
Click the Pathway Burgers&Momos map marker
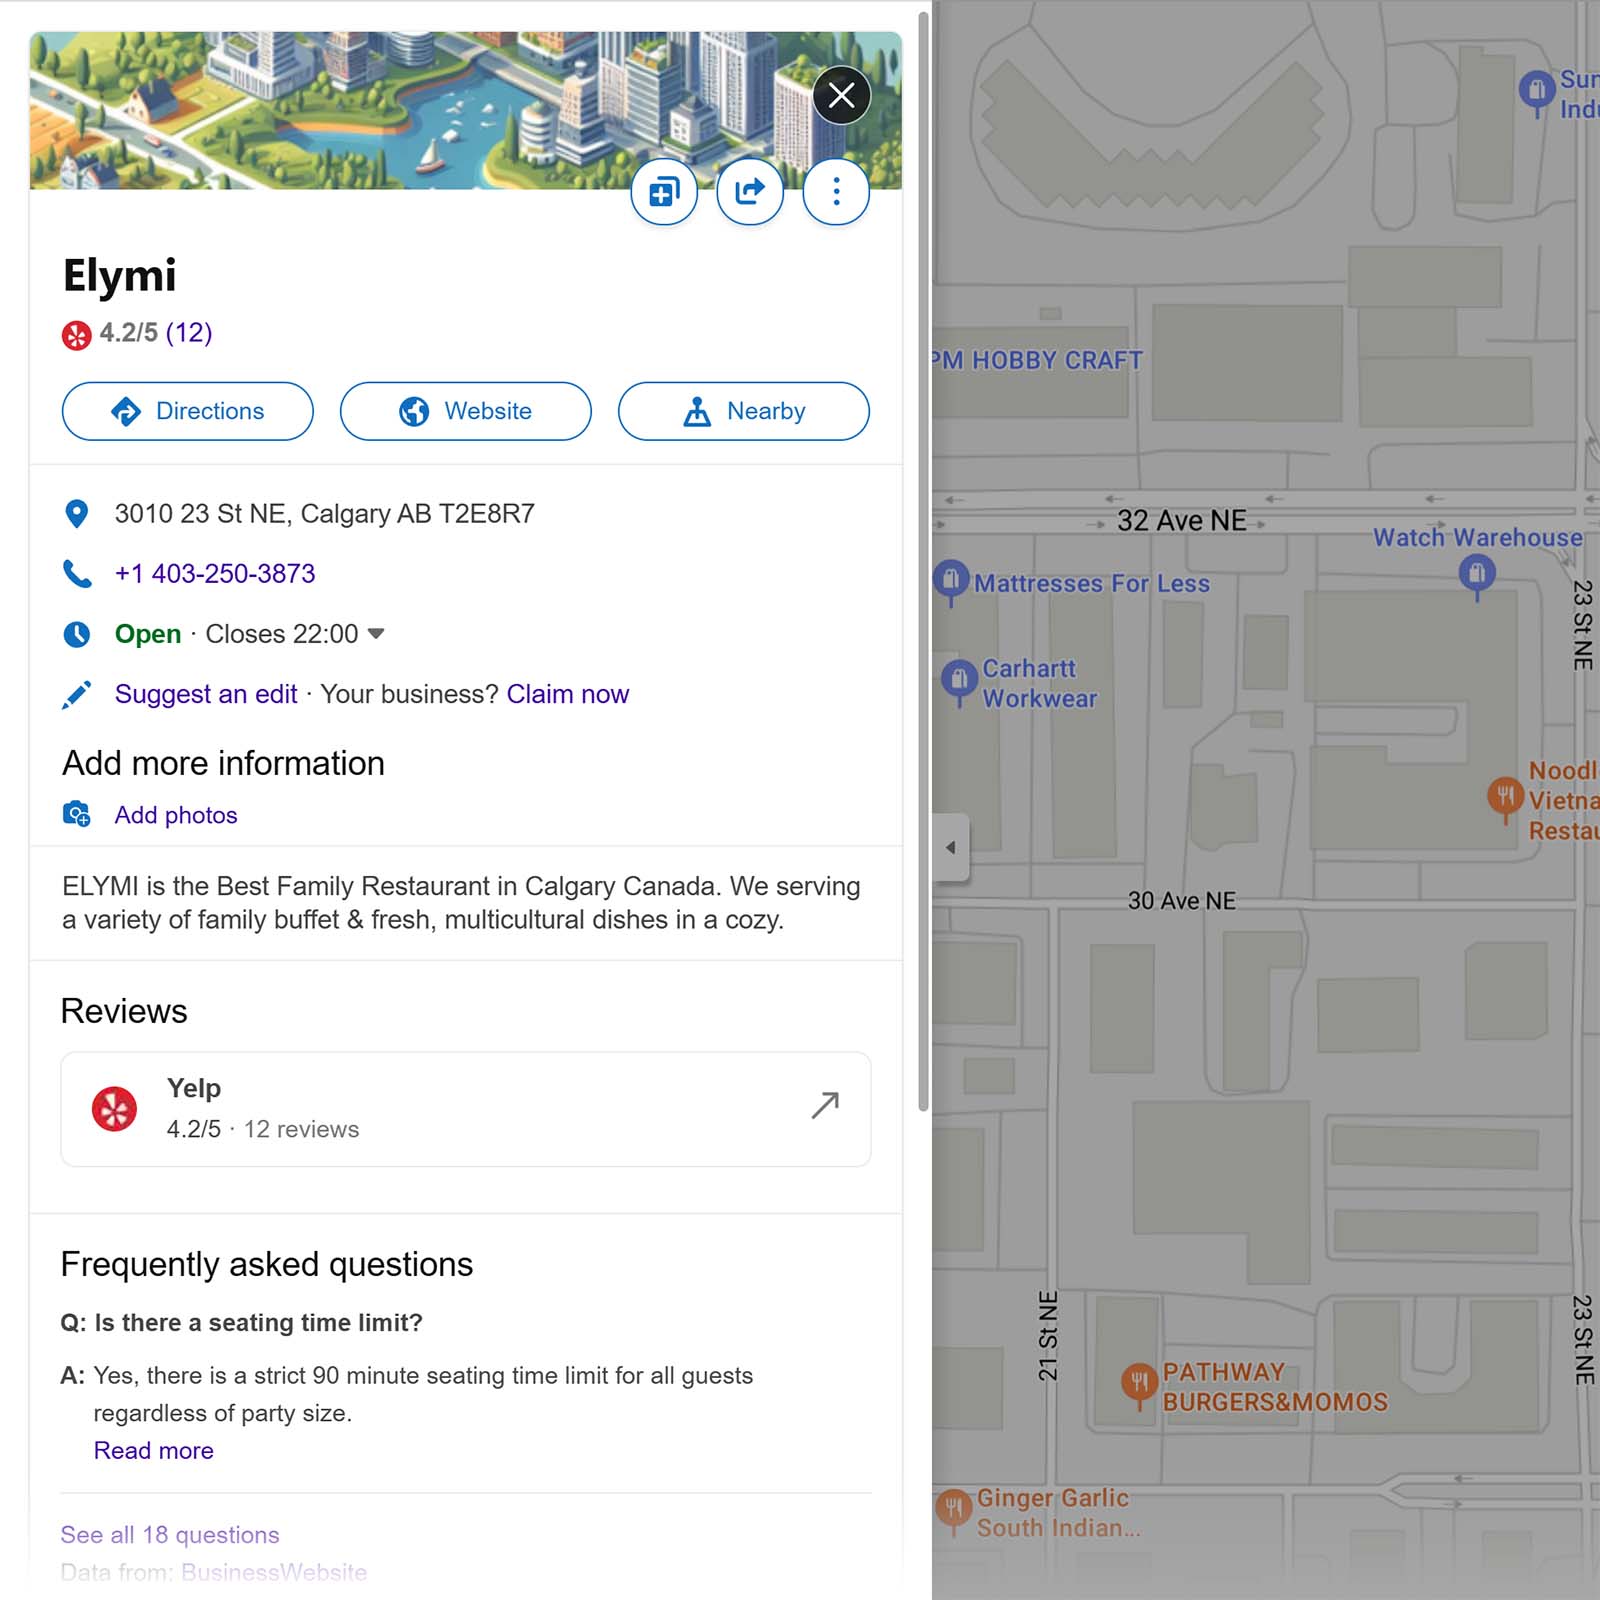[1139, 1381]
